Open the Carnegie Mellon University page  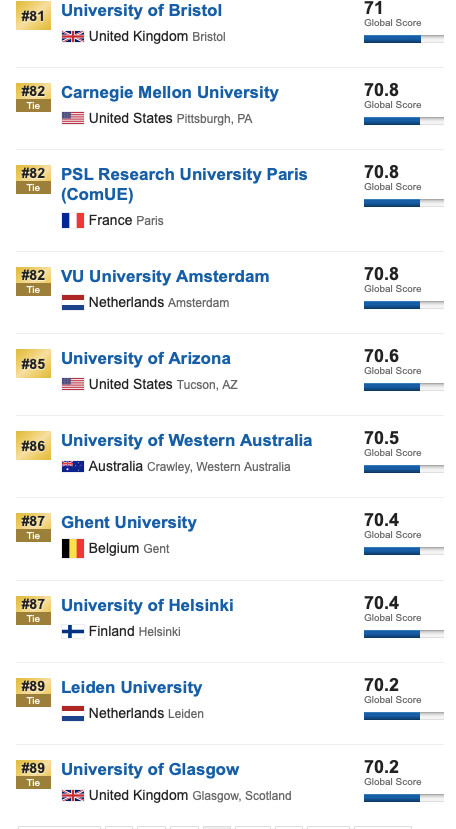[x=170, y=93]
